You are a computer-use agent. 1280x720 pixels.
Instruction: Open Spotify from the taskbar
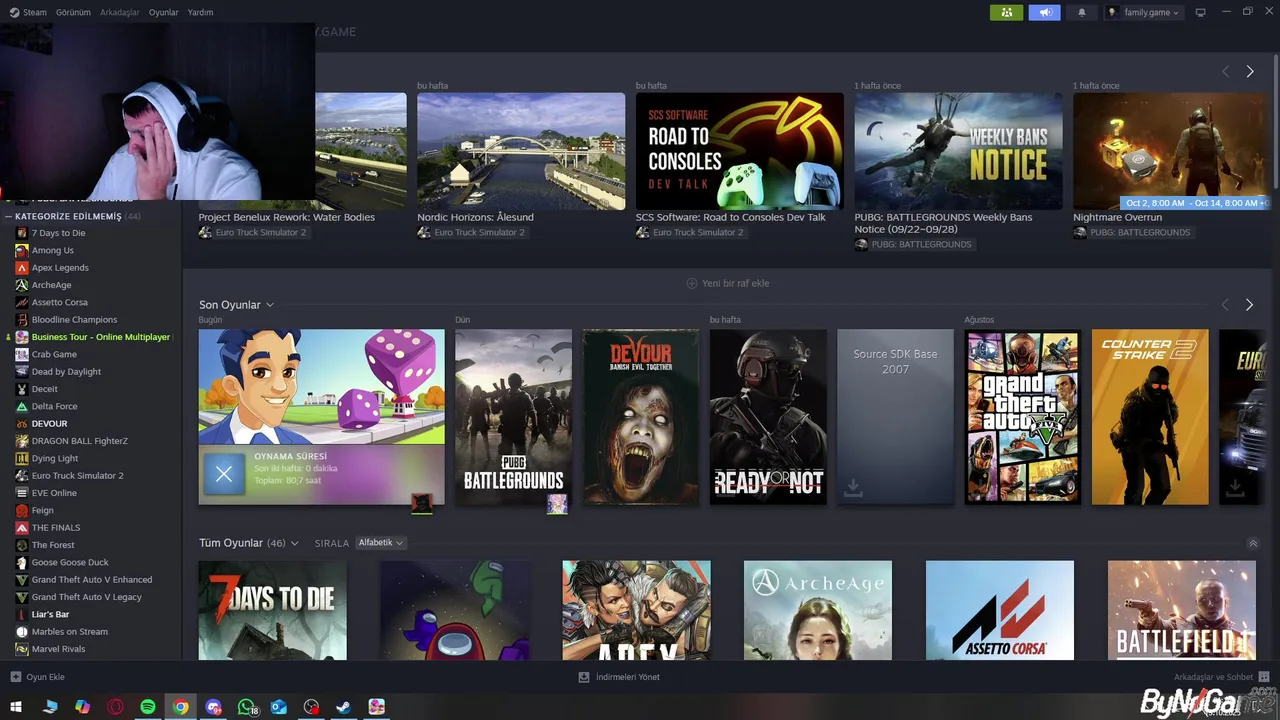pyautogui.click(x=148, y=707)
